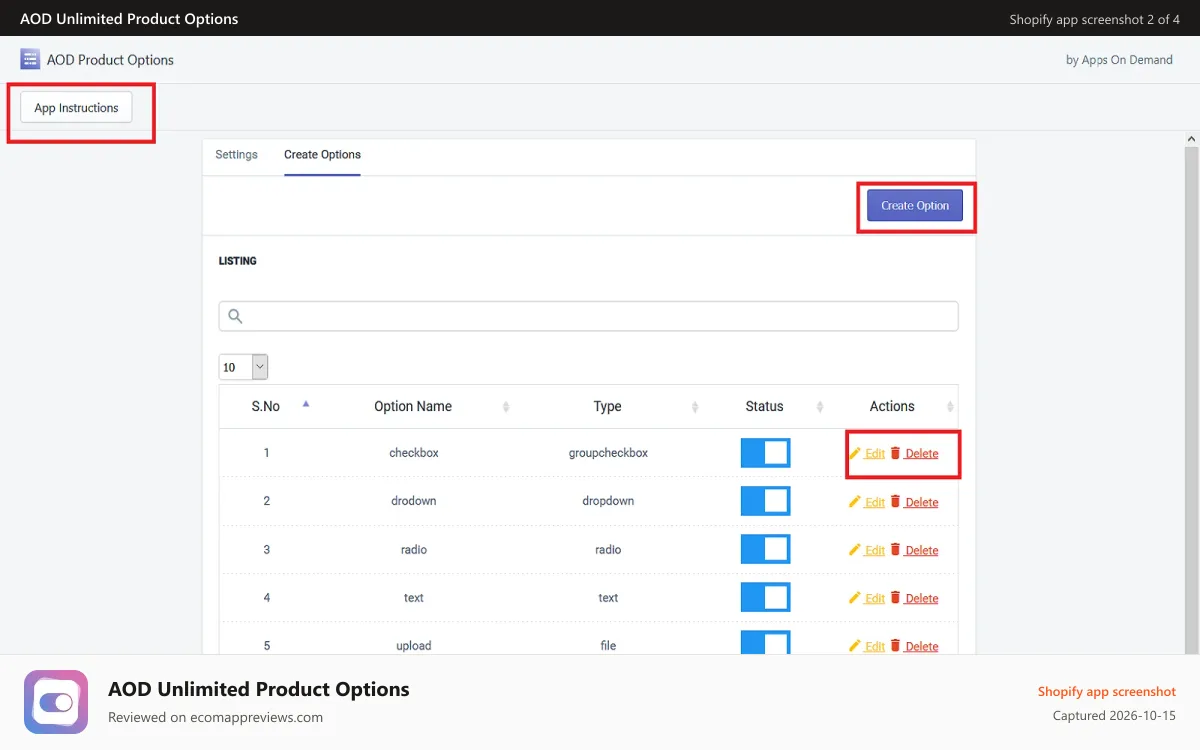The width and height of the screenshot is (1200, 750).
Task: Toggle status switch for drodown option
Action: (x=765, y=501)
